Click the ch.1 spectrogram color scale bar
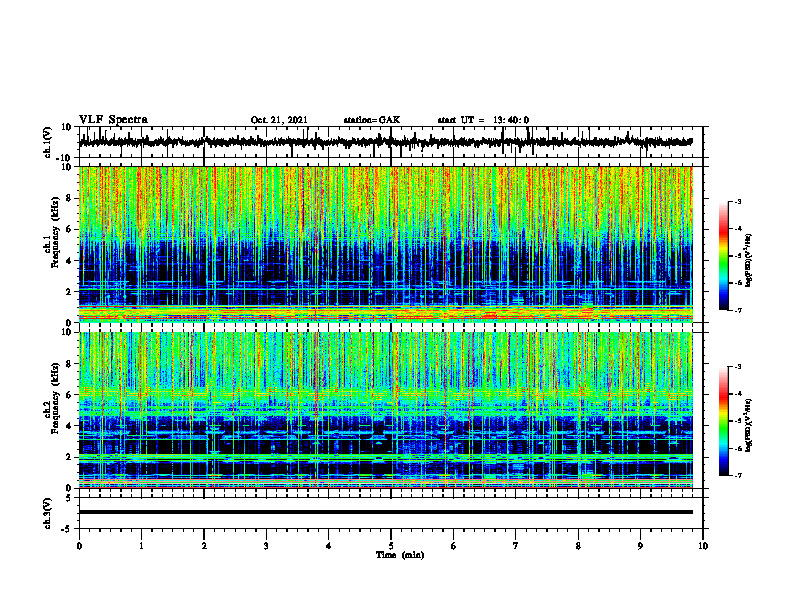 point(724,256)
